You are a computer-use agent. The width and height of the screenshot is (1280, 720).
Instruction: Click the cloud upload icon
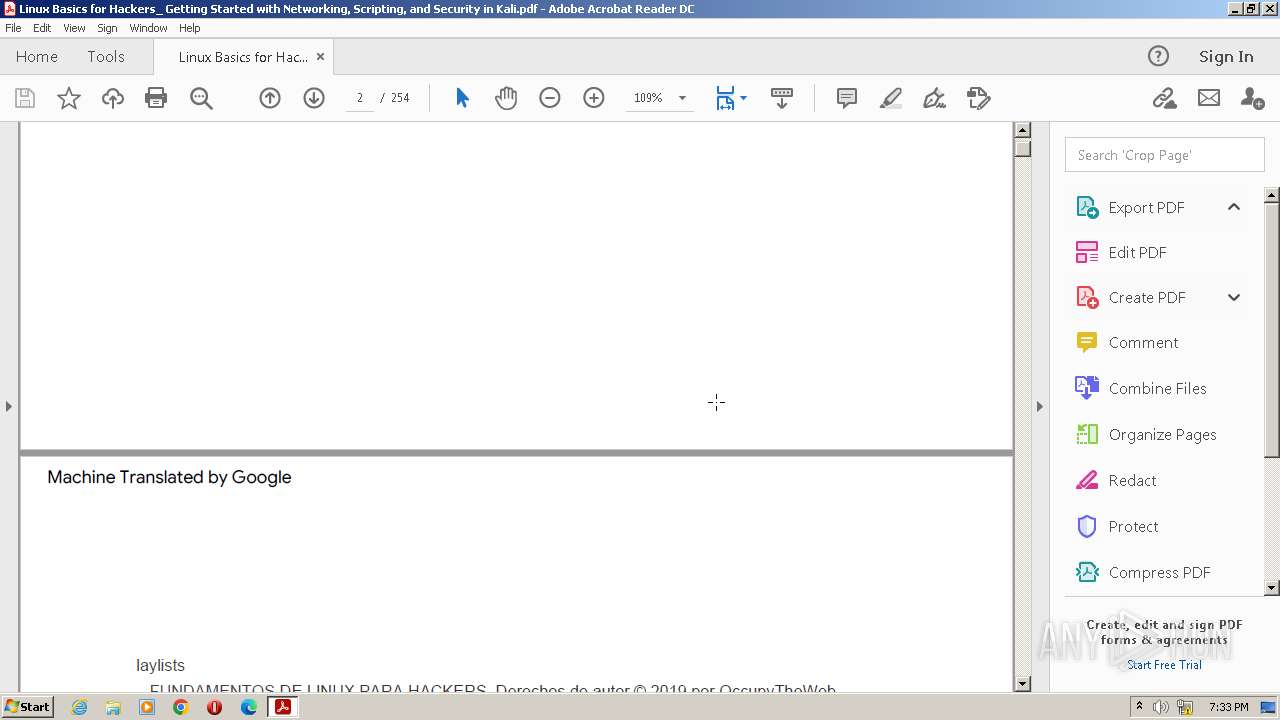coord(112,98)
